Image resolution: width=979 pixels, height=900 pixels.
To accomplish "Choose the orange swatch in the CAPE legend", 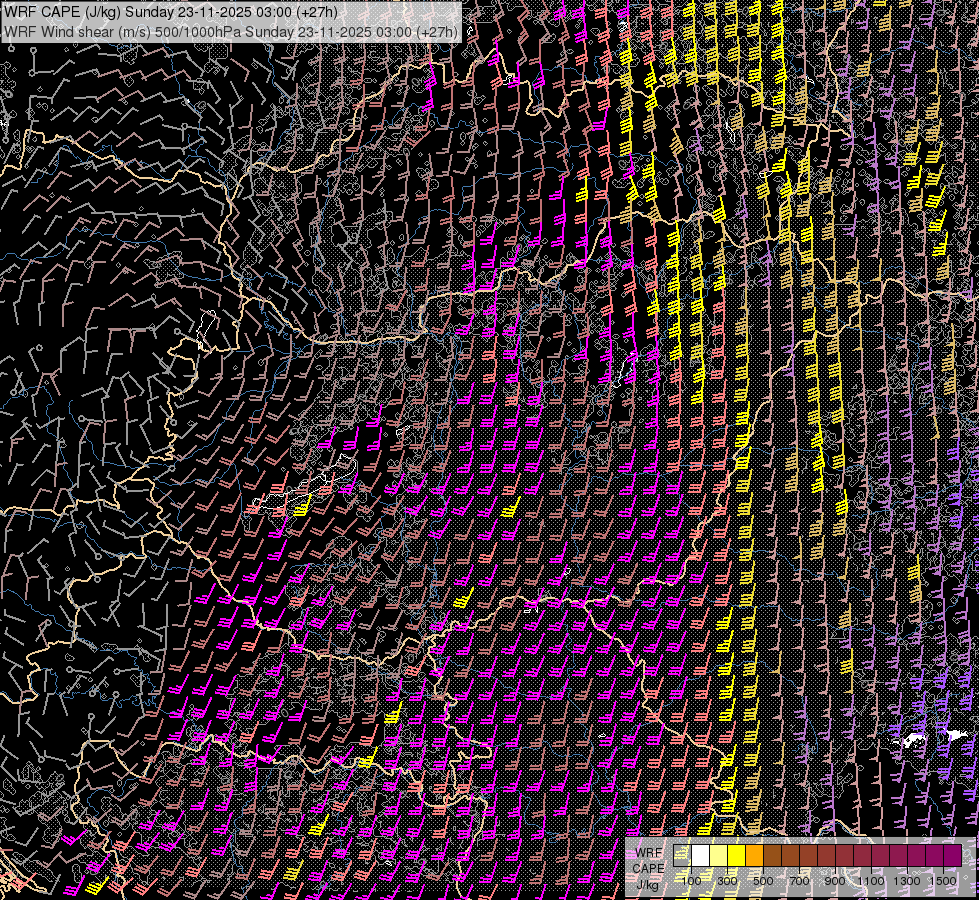I will pyautogui.click(x=755, y=856).
